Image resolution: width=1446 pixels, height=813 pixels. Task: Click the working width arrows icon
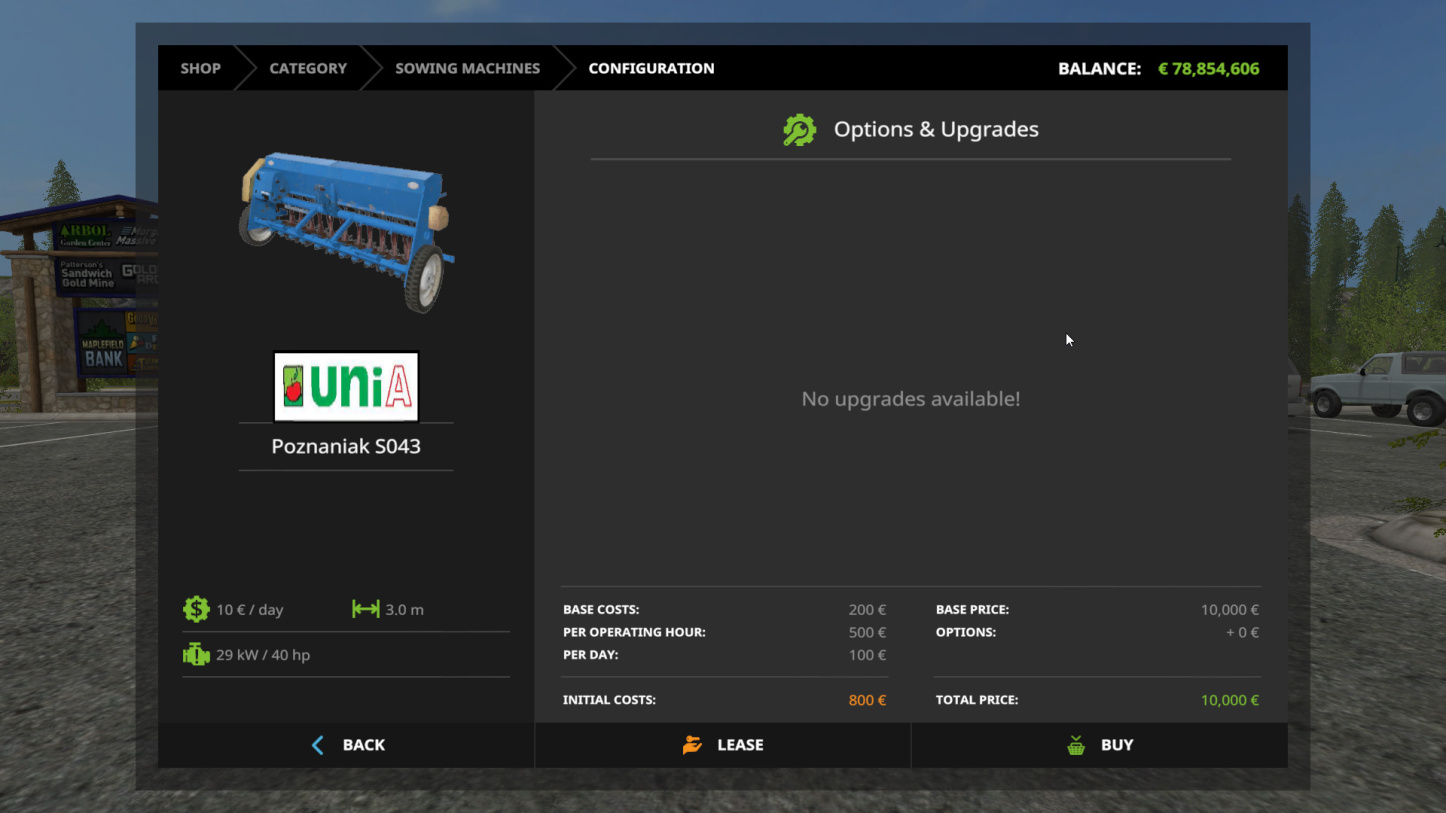coord(365,609)
